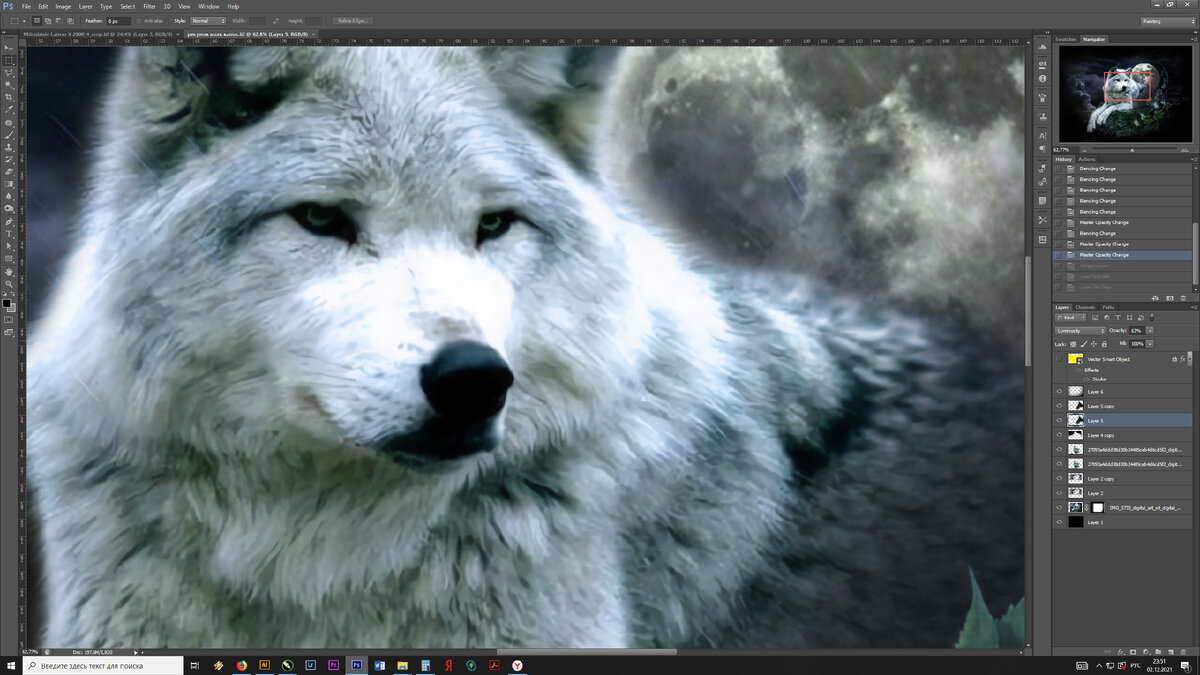
Task: Click Intersect with selection mode icon
Action: pos(71,20)
